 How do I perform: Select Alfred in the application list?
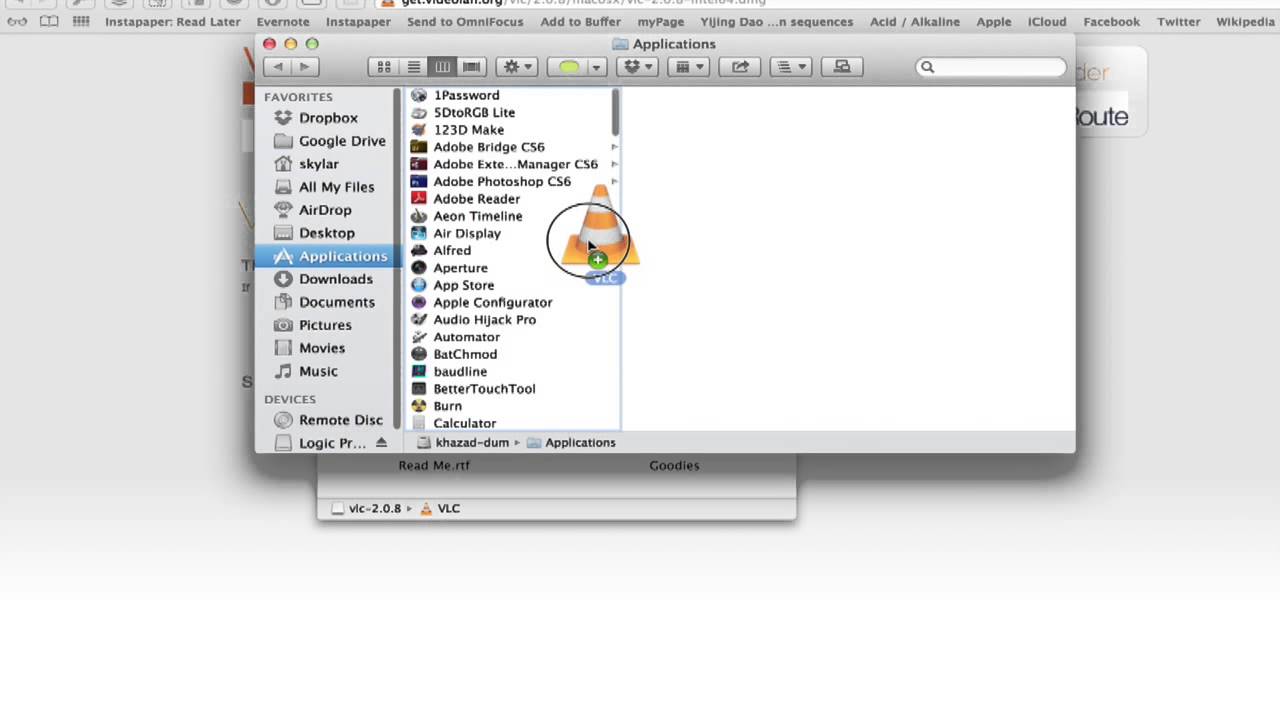coord(452,250)
